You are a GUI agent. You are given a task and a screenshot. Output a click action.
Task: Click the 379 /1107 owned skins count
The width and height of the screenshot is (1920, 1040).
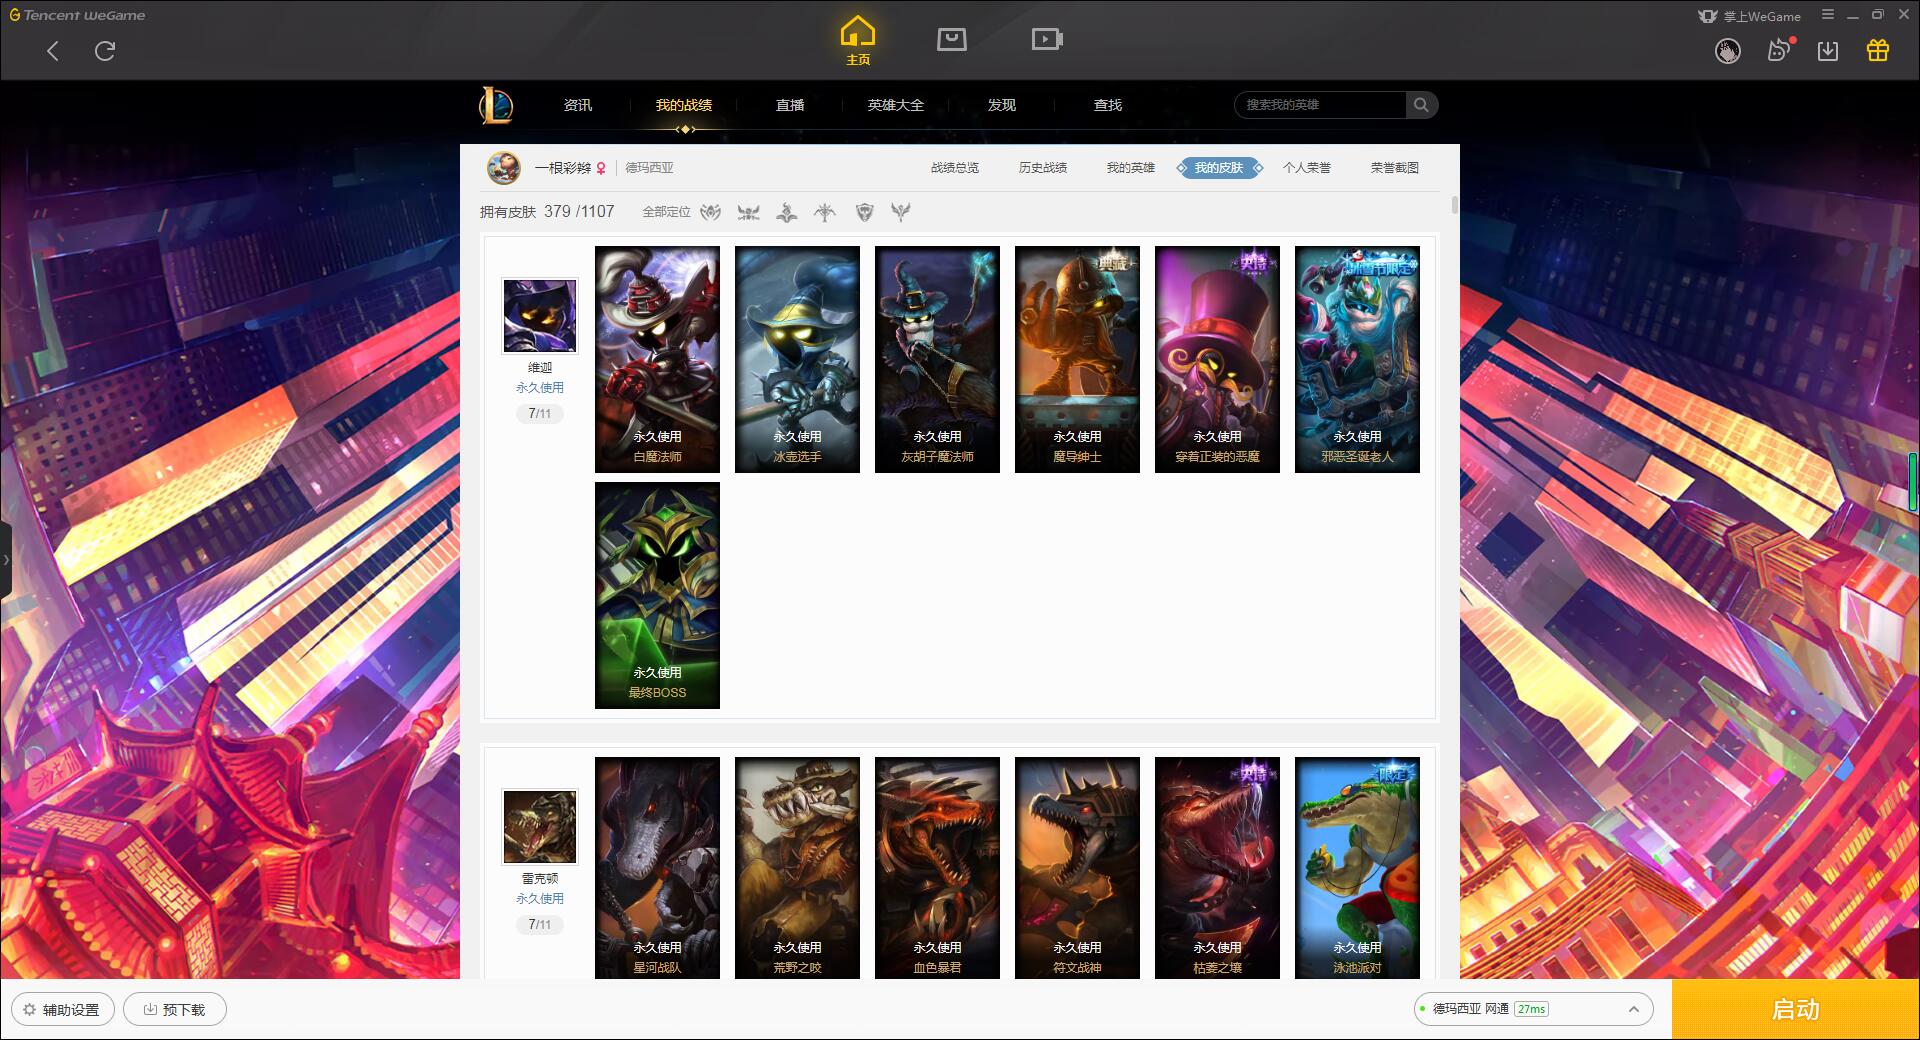pos(579,212)
